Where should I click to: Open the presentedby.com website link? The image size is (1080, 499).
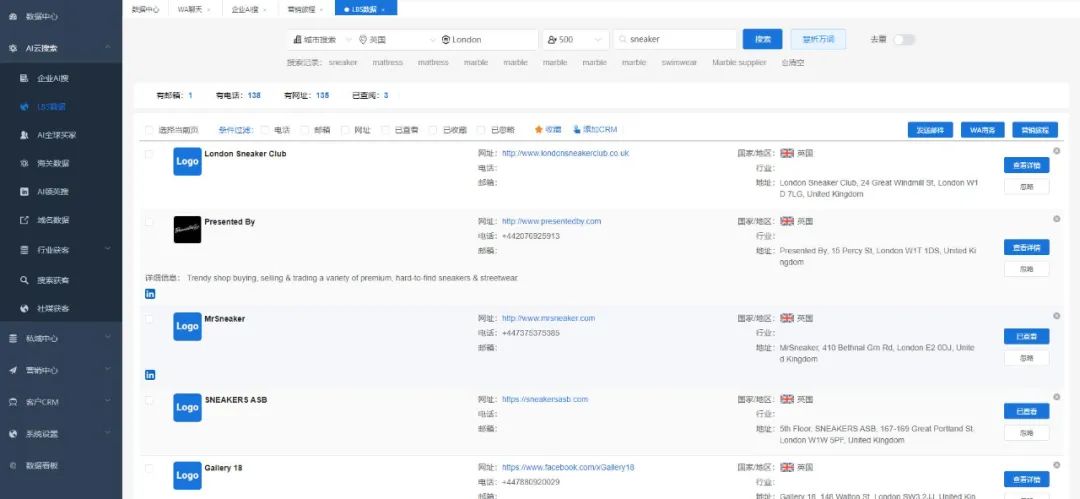point(551,221)
